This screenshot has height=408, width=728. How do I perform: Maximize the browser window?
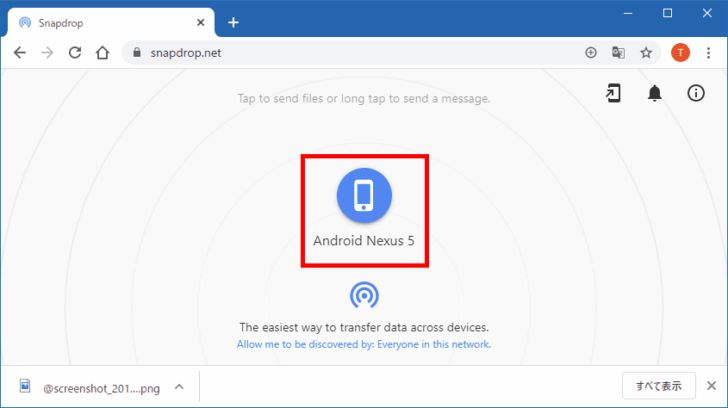667,13
